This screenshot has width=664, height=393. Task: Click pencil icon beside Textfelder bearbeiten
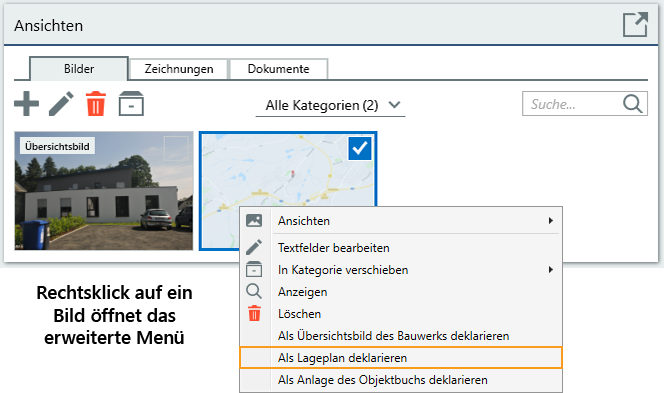(x=254, y=247)
